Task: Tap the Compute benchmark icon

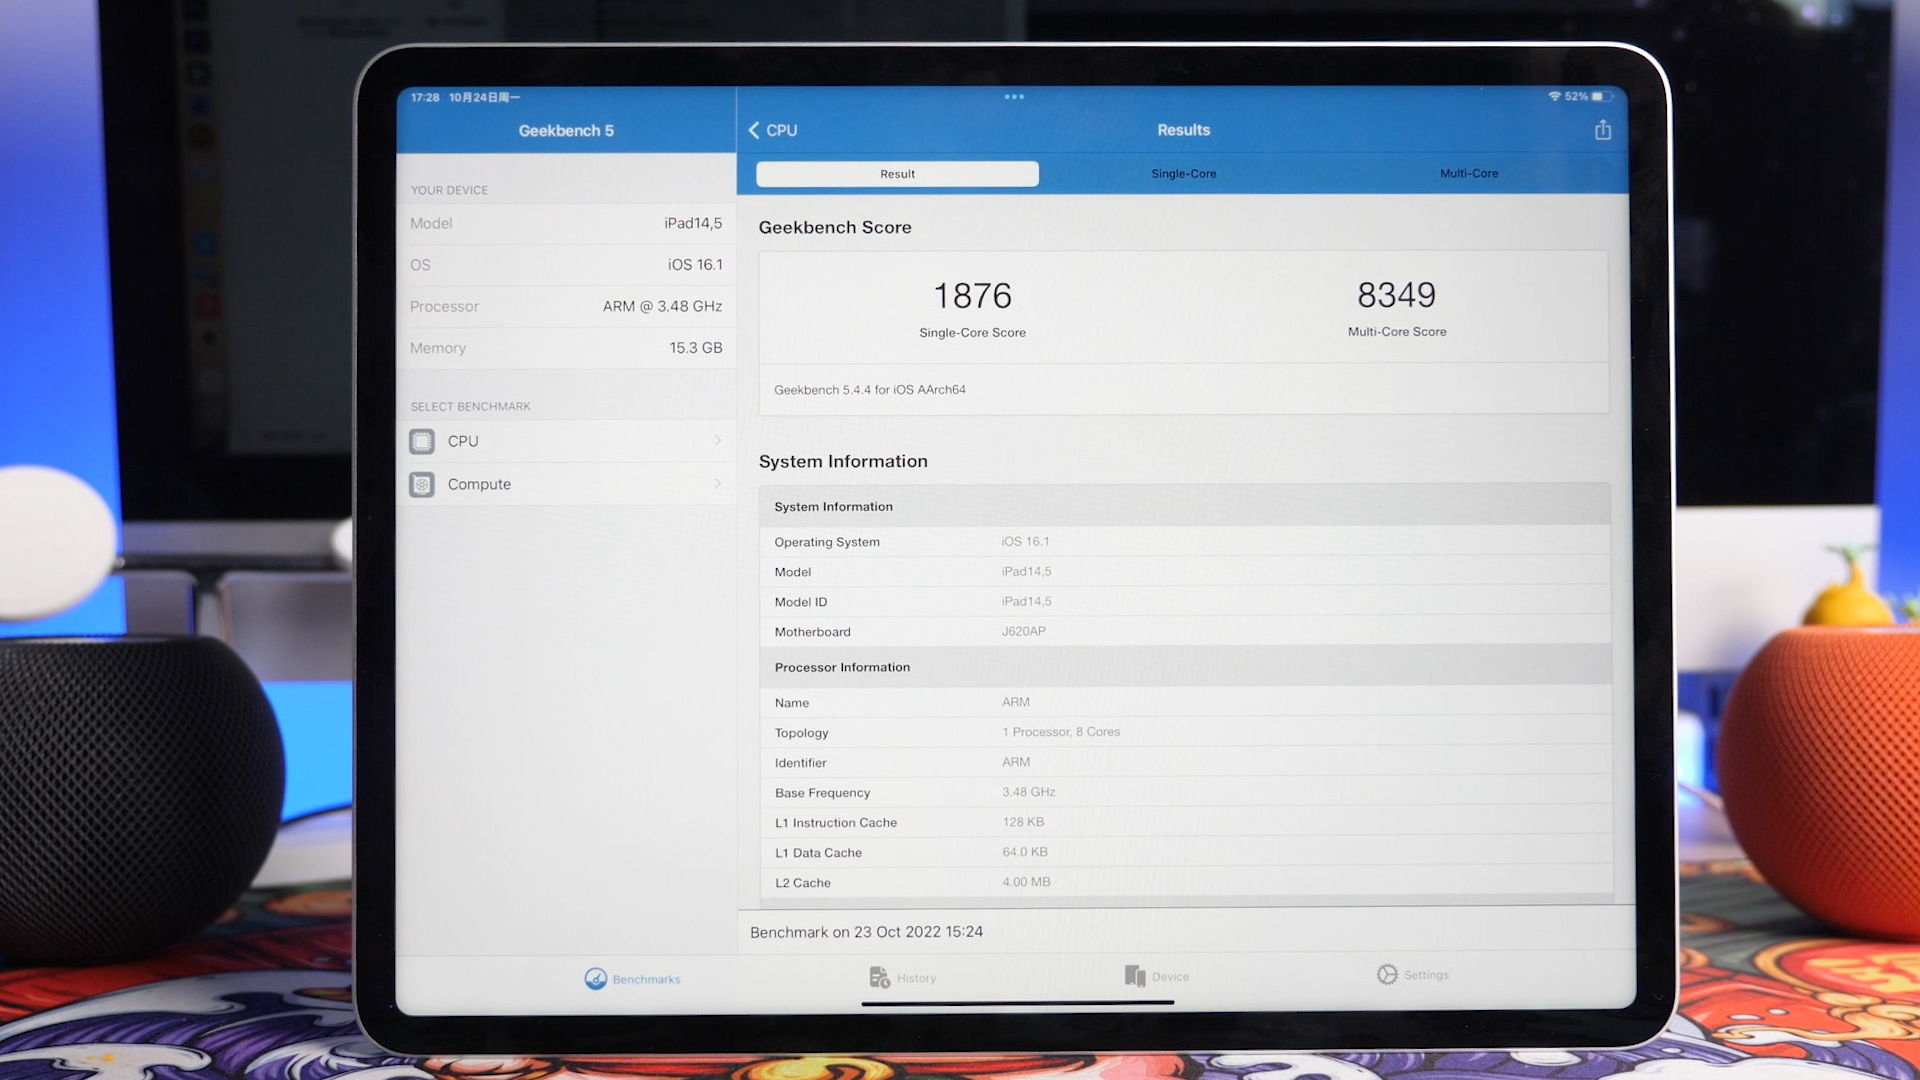Action: point(422,485)
